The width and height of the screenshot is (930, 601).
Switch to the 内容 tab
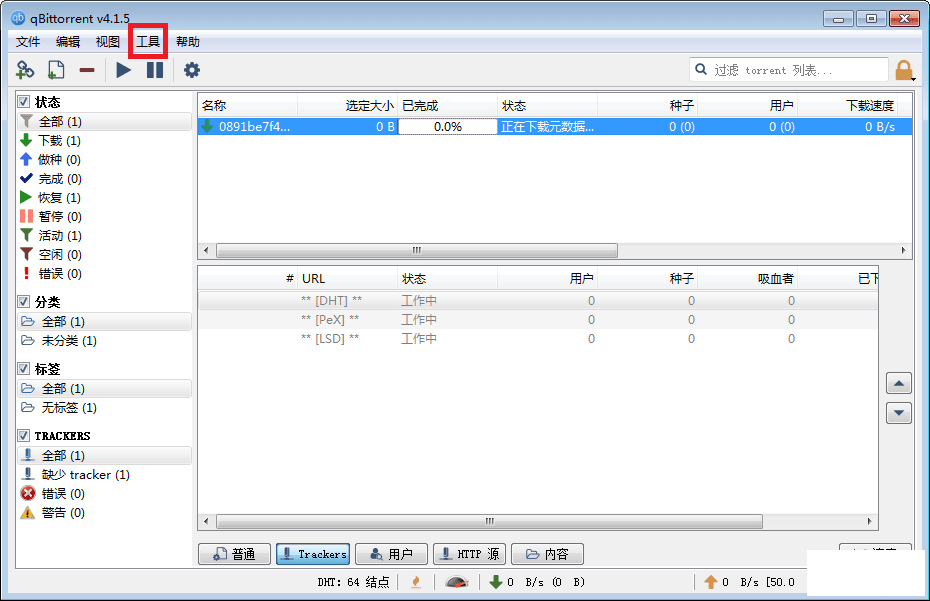547,554
